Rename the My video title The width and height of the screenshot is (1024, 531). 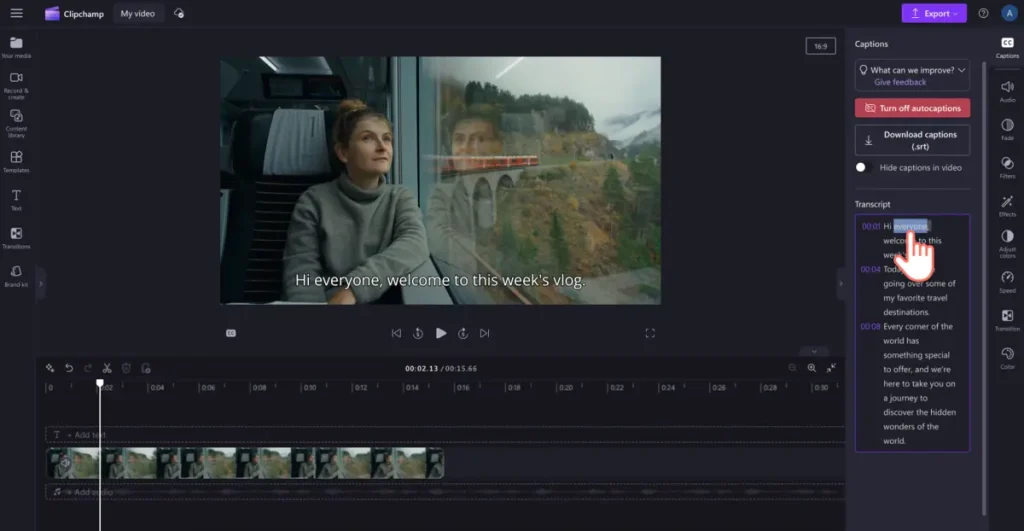pos(138,13)
